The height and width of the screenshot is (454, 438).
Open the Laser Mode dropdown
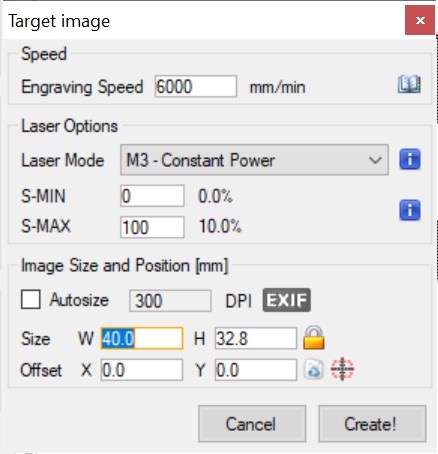(254, 160)
